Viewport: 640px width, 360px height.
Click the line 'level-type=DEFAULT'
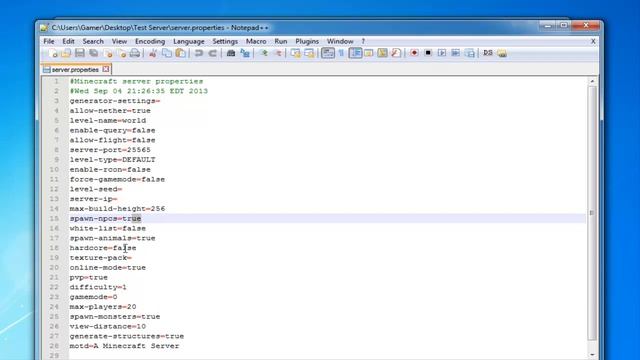(112, 160)
